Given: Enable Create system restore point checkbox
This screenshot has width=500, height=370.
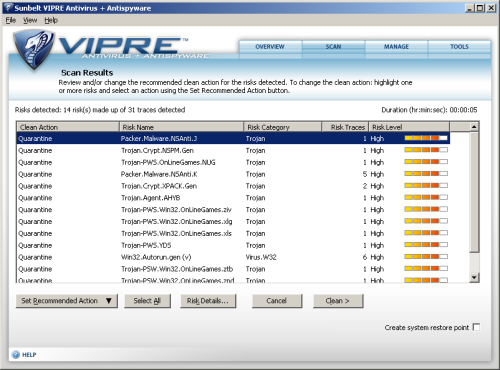Looking at the screenshot, I should [477, 327].
